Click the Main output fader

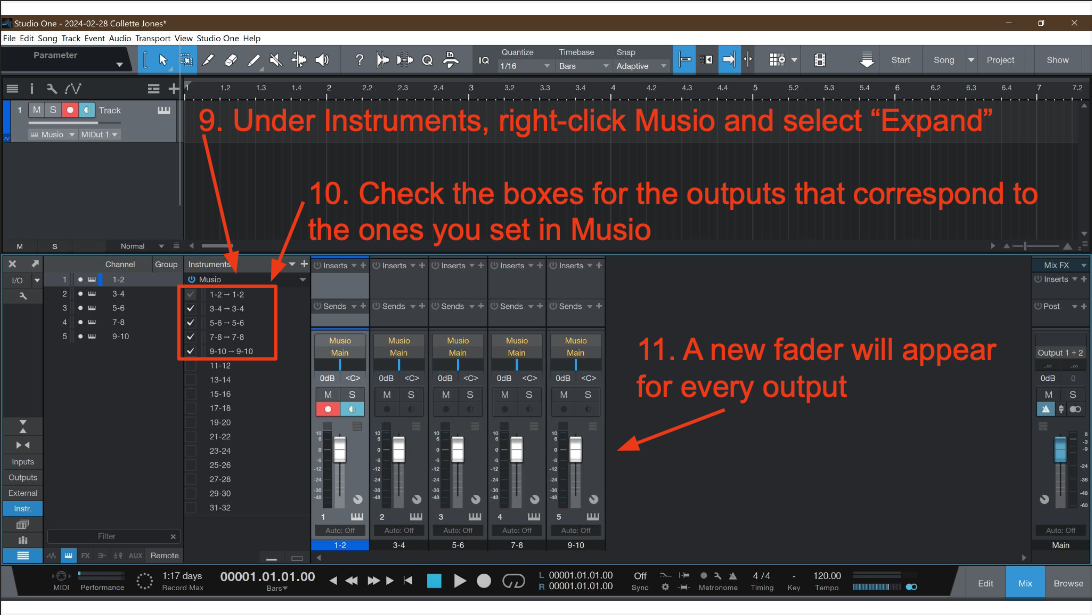coord(1060,450)
